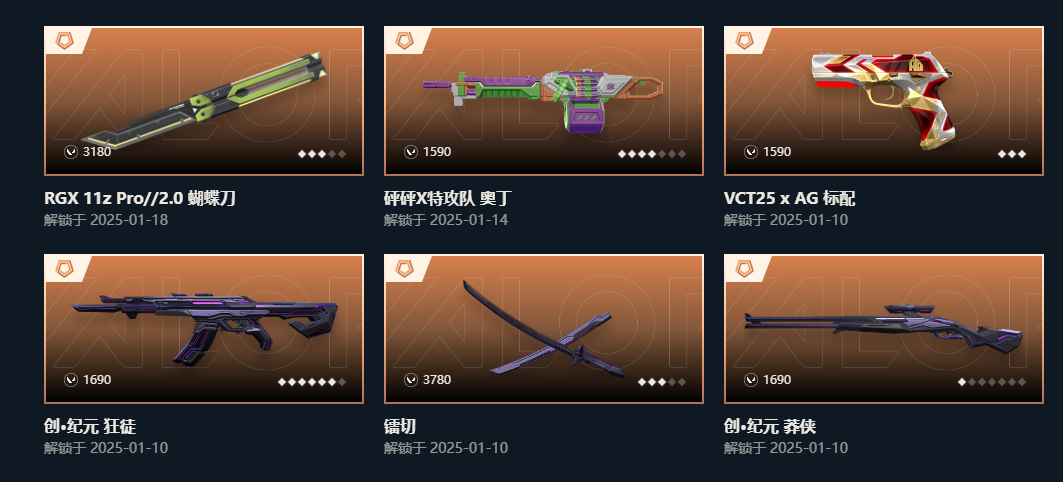The height and width of the screenshot is (482, 1063).
Task: Open the RGX 11z Pro butterfly knife thumbnail
Action: [204, 101]
